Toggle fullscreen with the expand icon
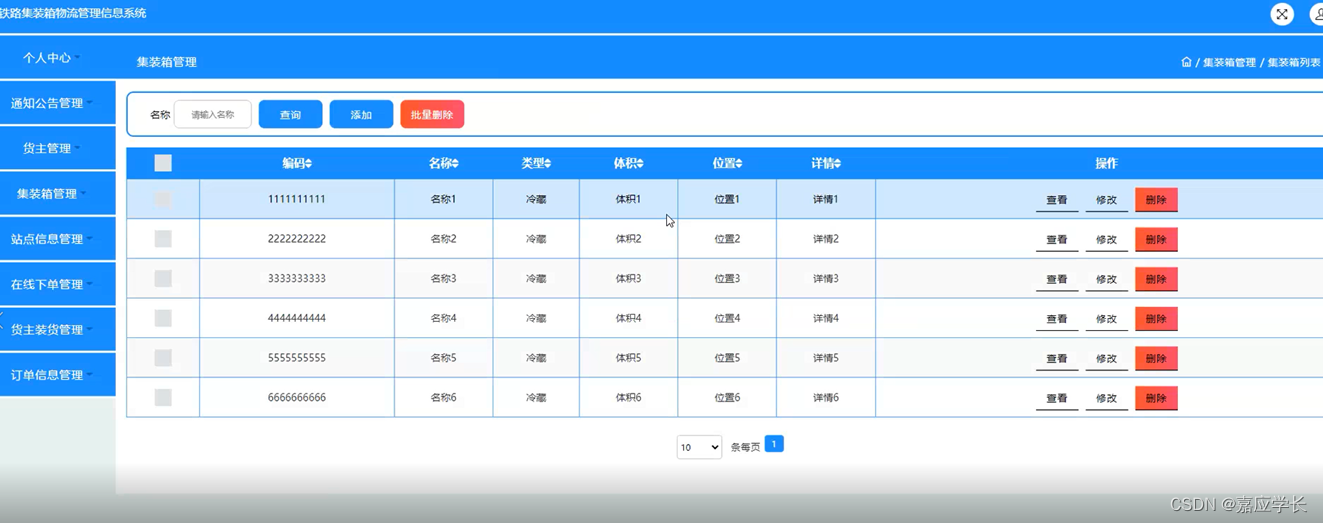The height and width of the screenshot is (523, 1323). coord(1282,14)
